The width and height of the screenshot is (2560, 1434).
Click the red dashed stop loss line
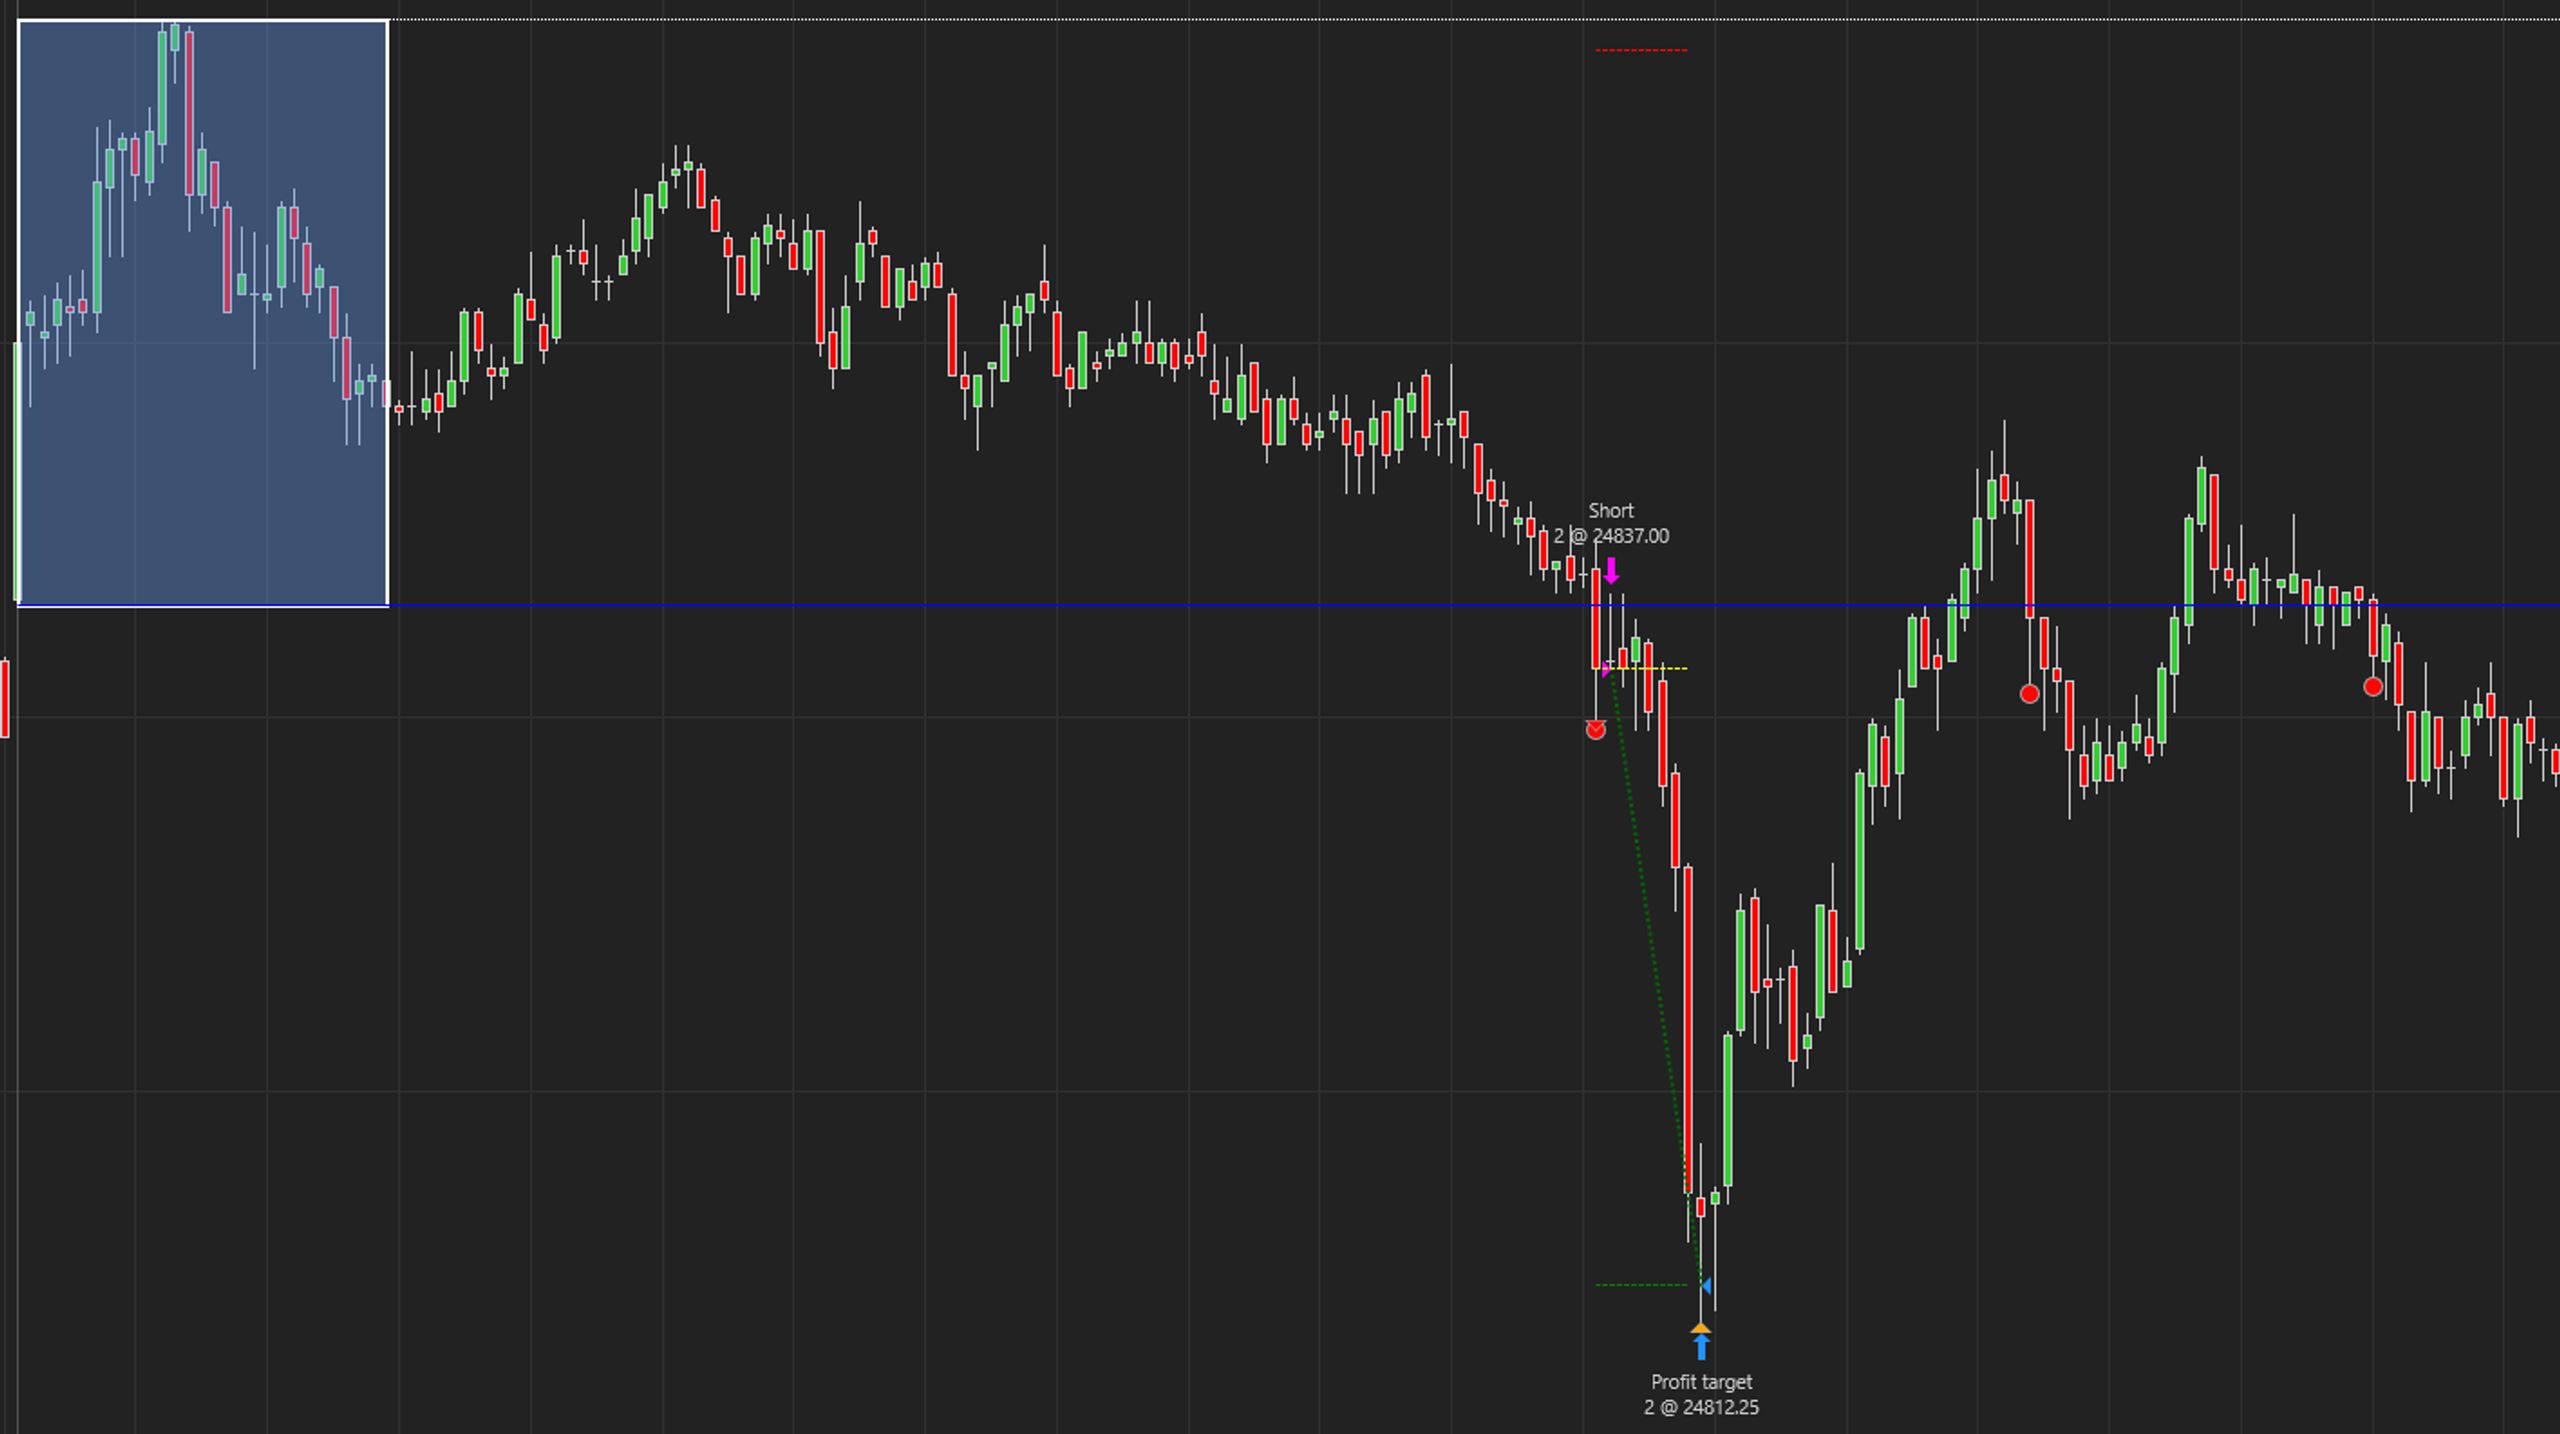tap(1641, 50)
